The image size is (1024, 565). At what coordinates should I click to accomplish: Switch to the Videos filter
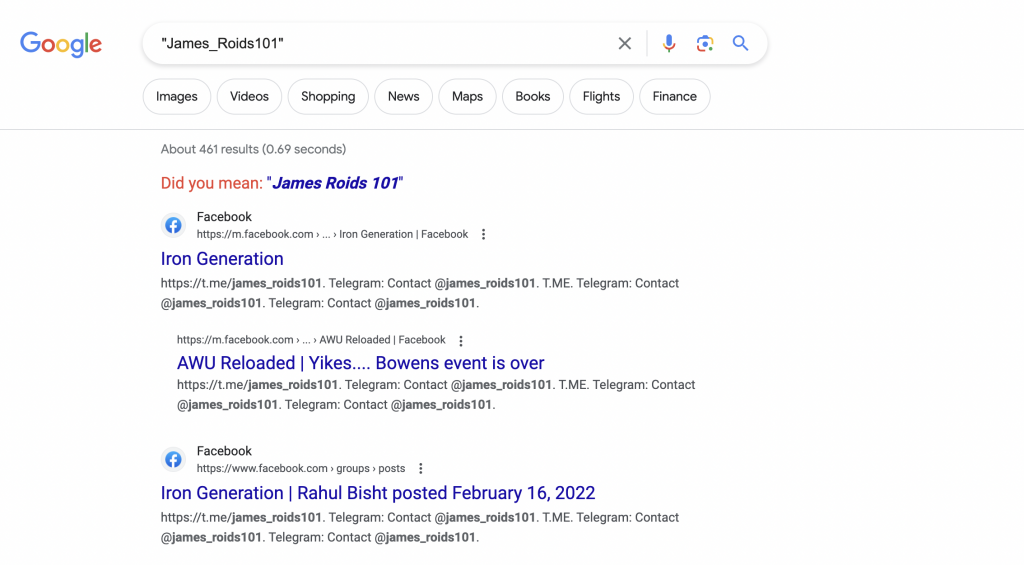click(x=249, y=97)
